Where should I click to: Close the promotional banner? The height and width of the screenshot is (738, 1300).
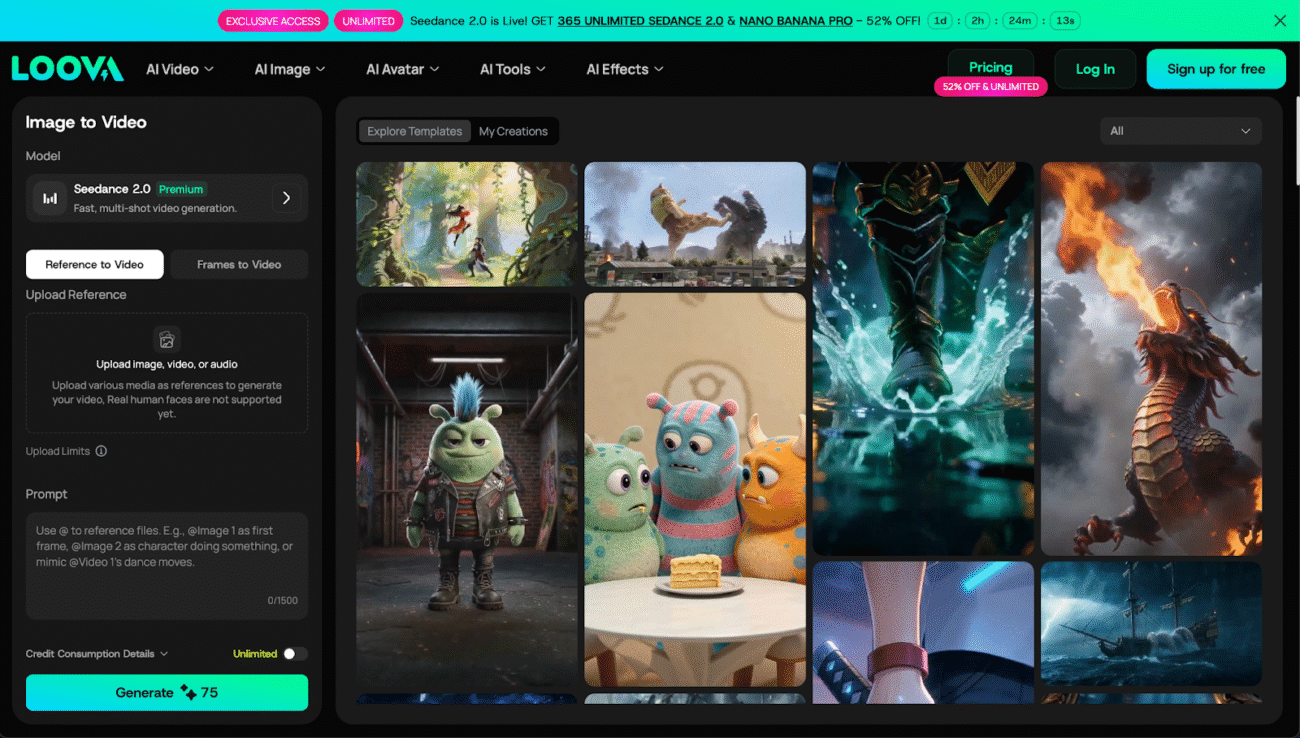pos(1279,21)
